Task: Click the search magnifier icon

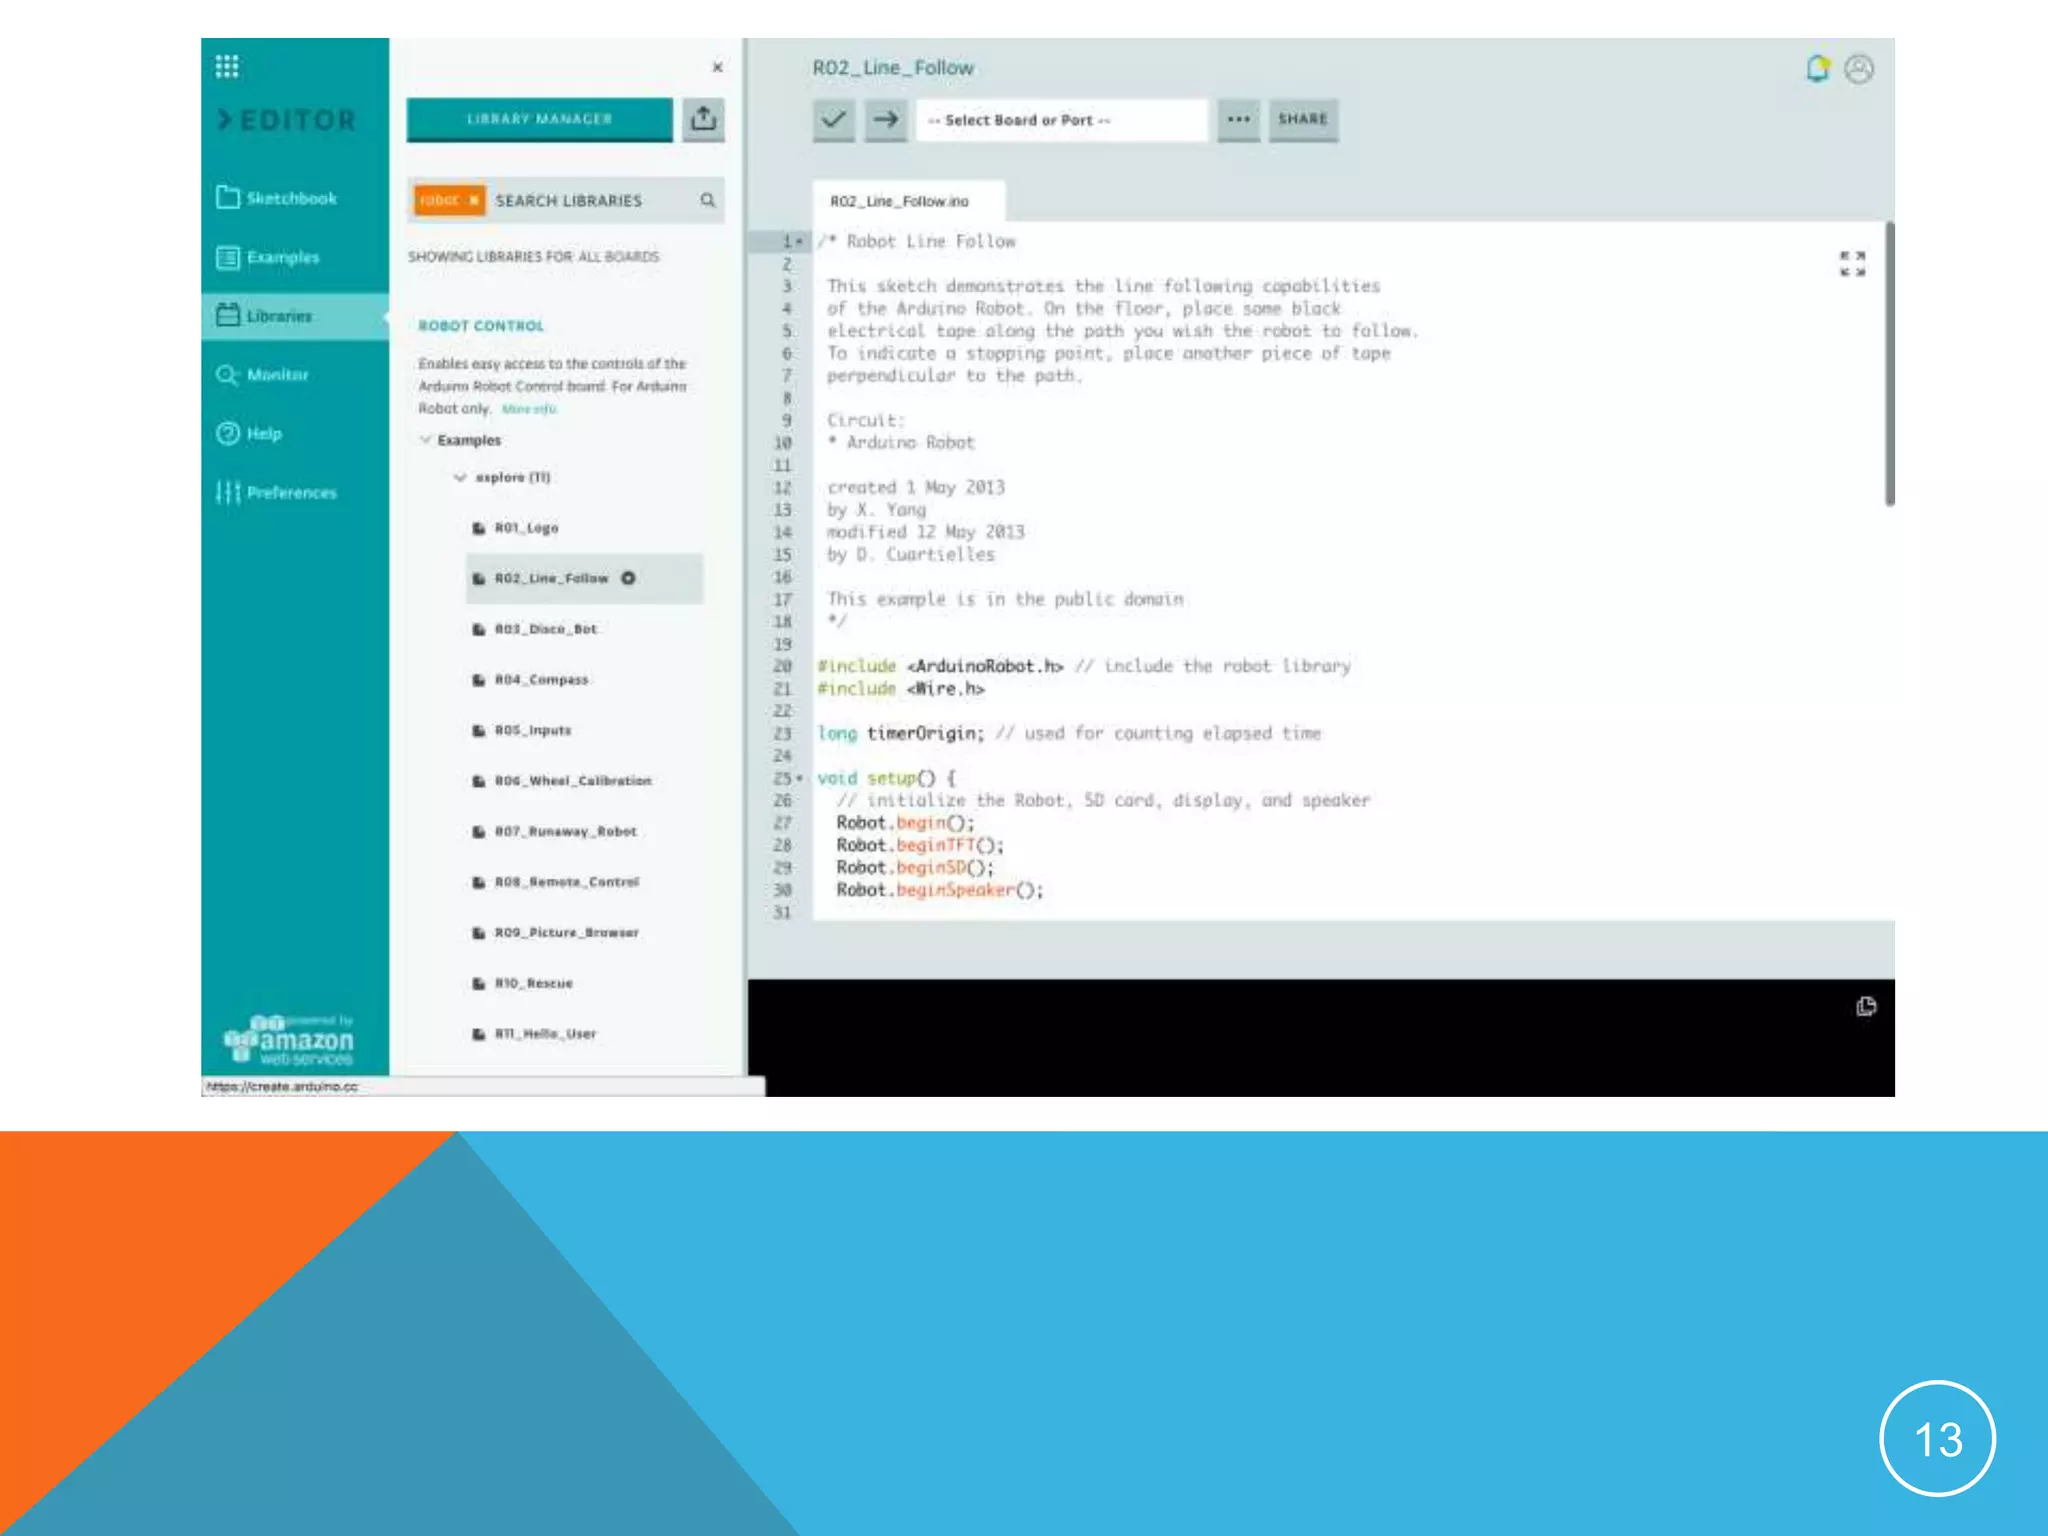Action: point(708,200)
